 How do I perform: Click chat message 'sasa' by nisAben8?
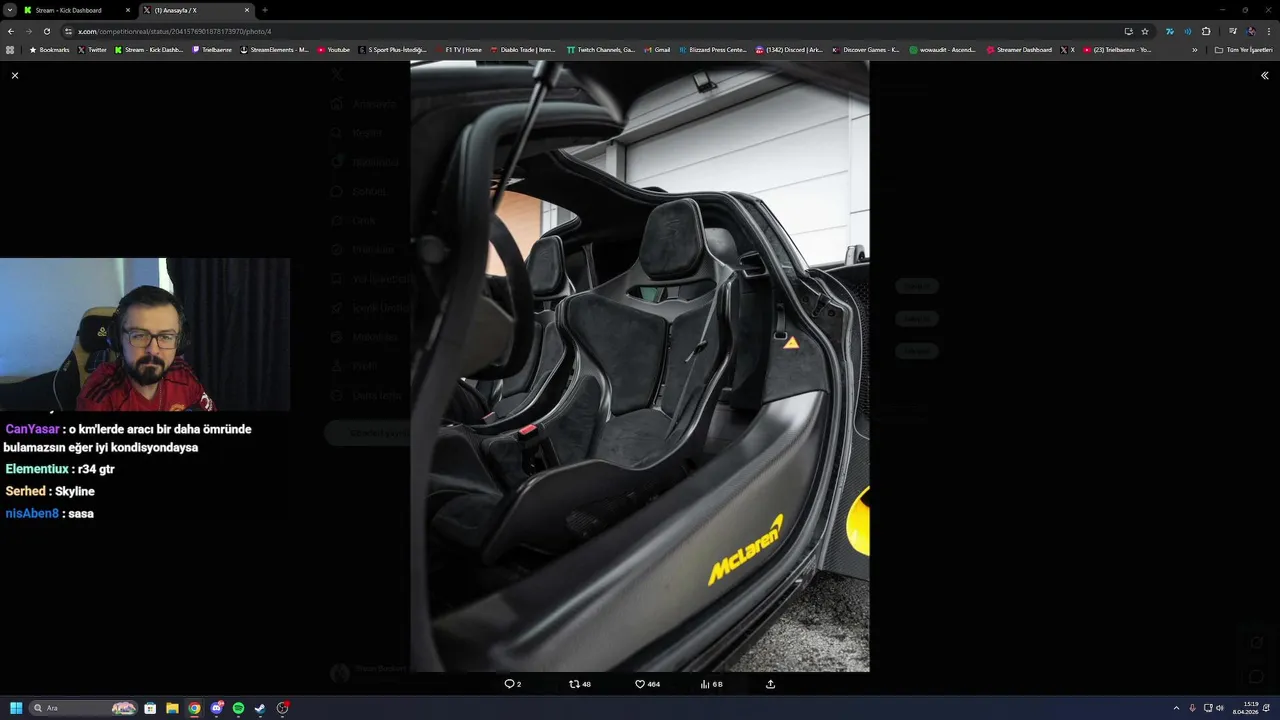coord(81,513)
